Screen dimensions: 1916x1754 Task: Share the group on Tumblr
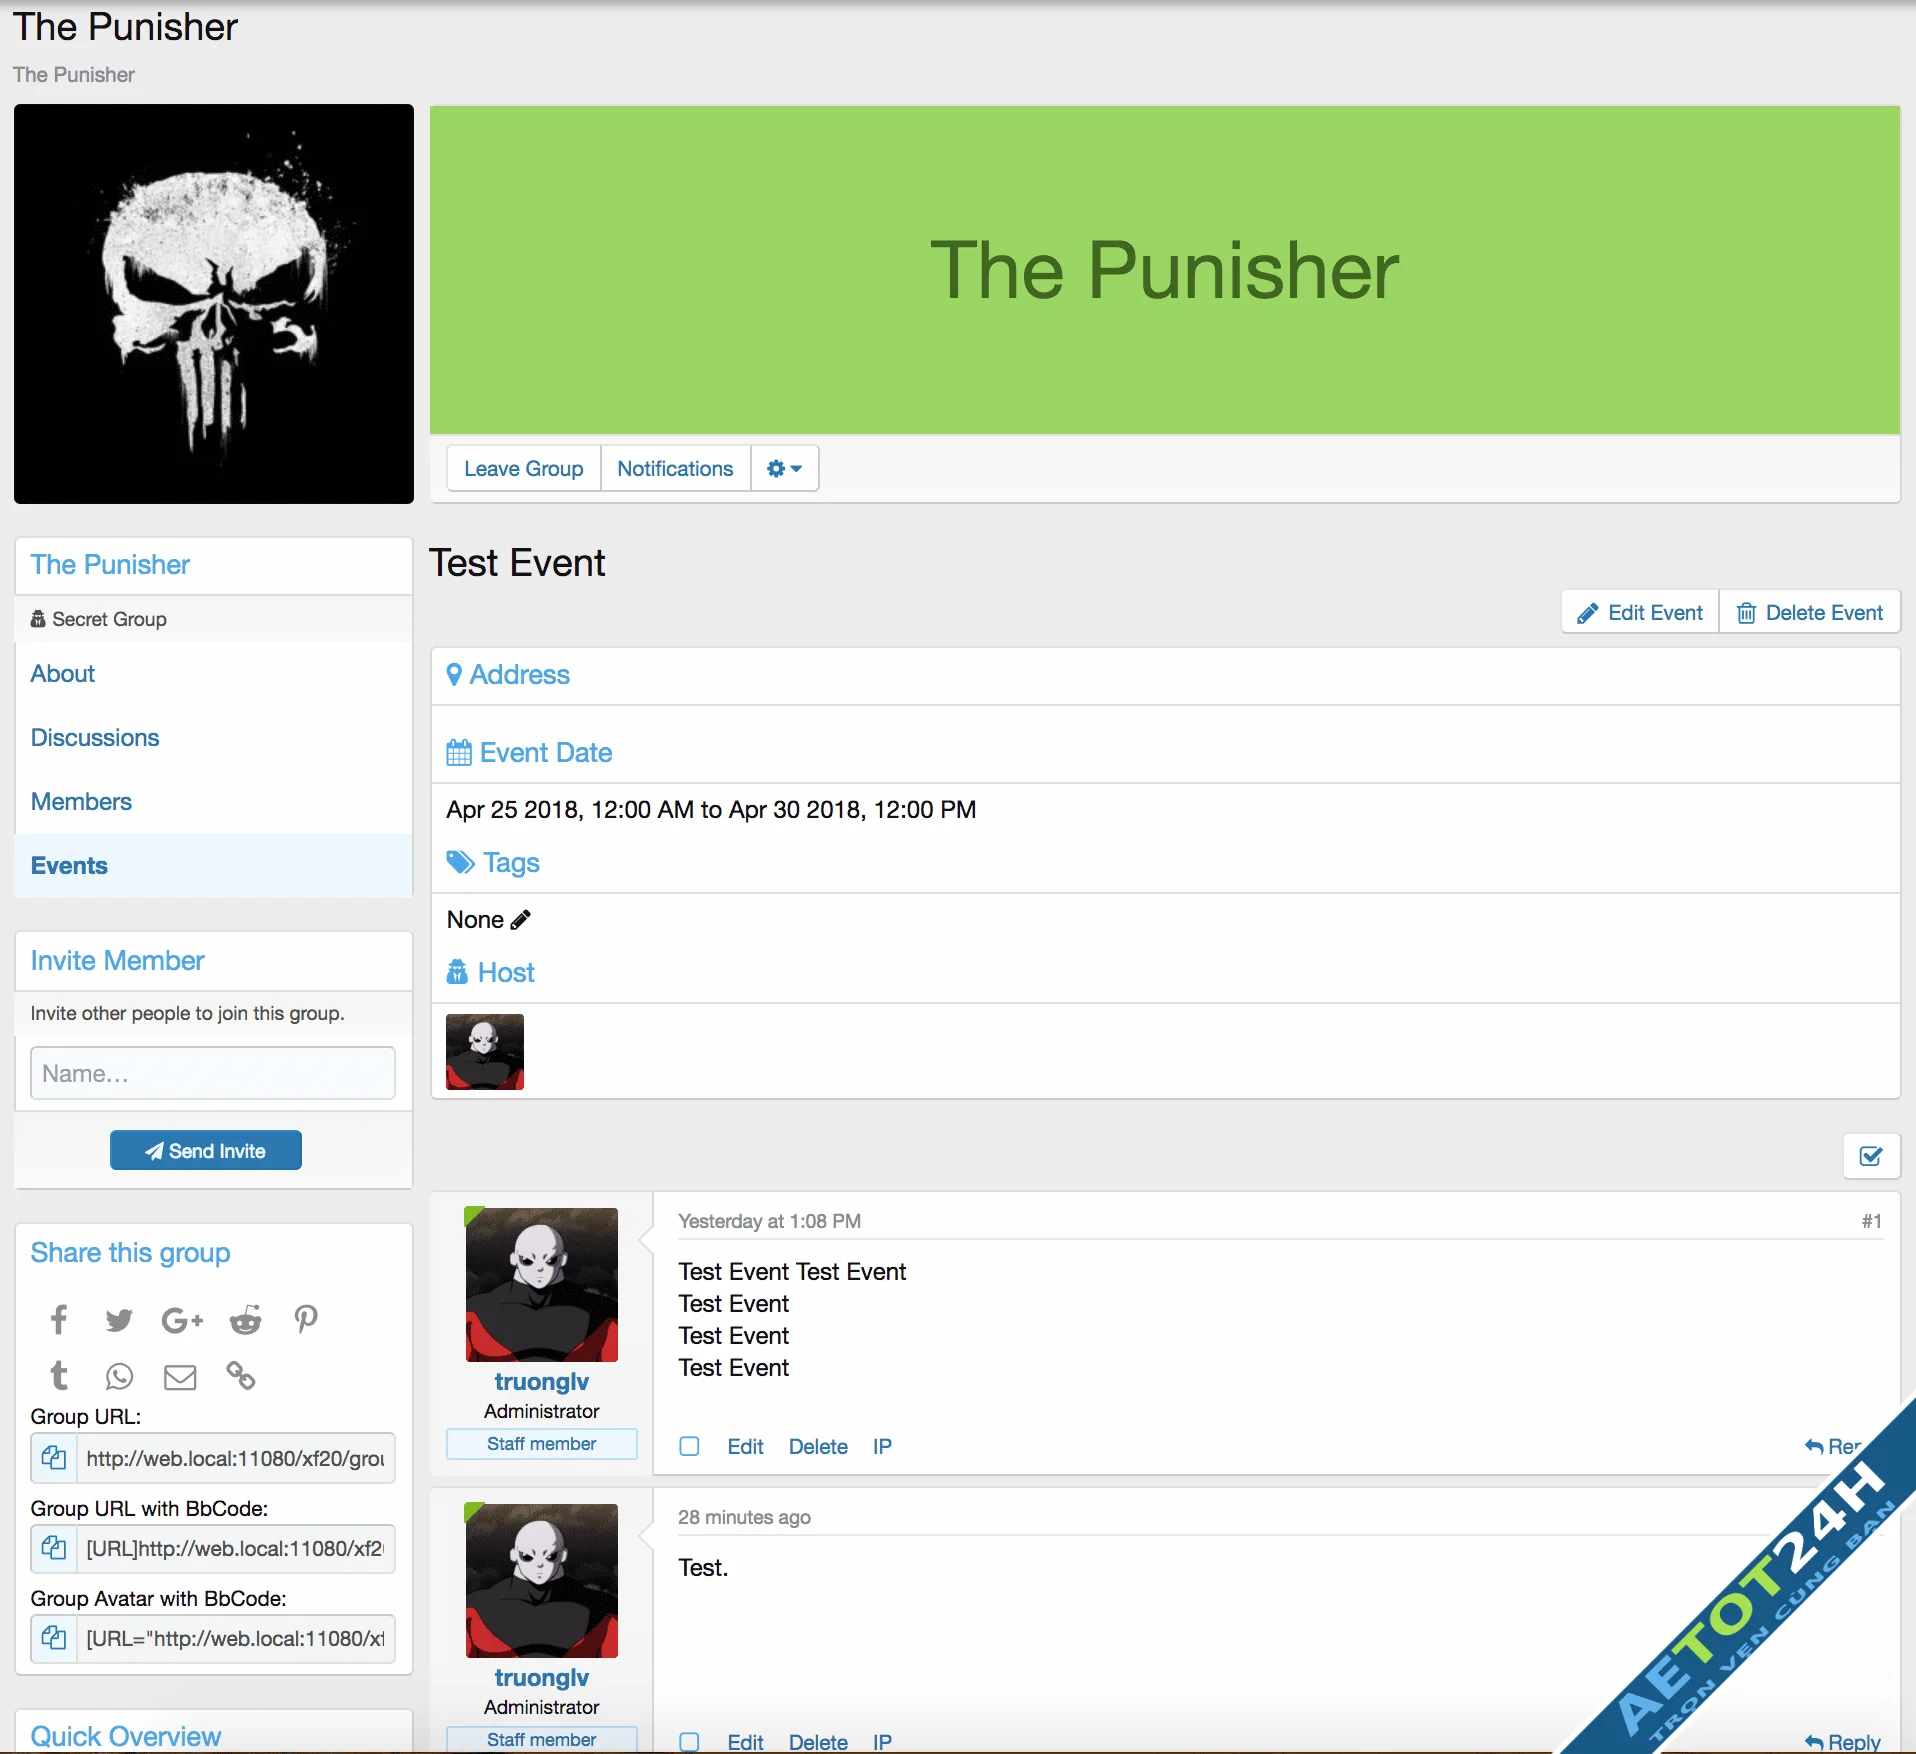pyautogui.click(x=58, y=1376)
